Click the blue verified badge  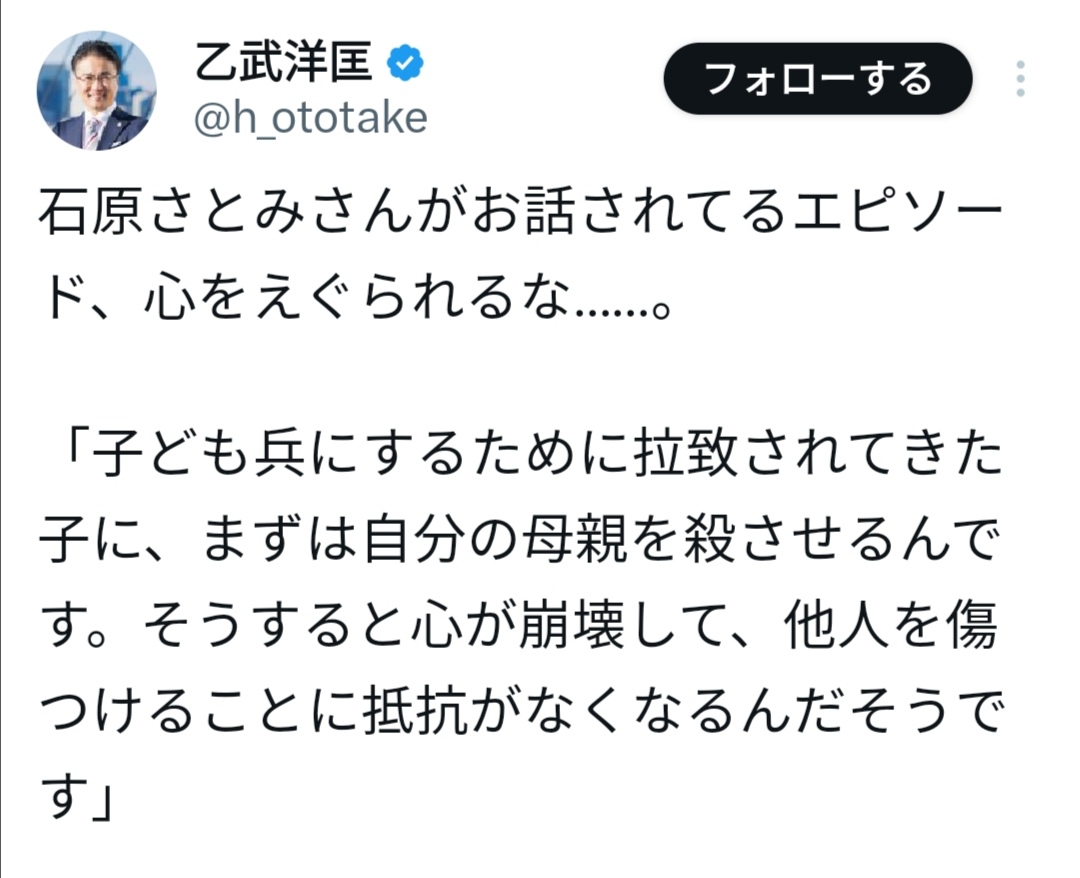[x=405, y=66]
